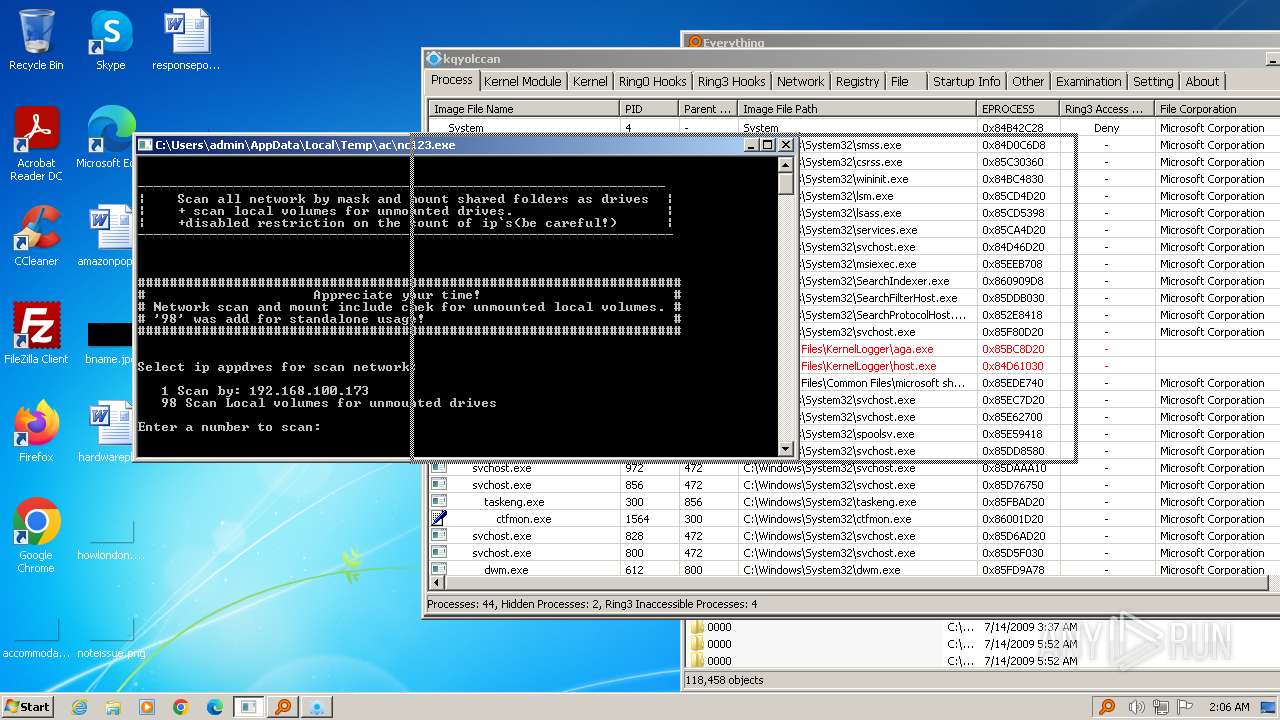Open the accommoda... file on the desktop
The image size is (1280, 720).
[x=36, y=638]
